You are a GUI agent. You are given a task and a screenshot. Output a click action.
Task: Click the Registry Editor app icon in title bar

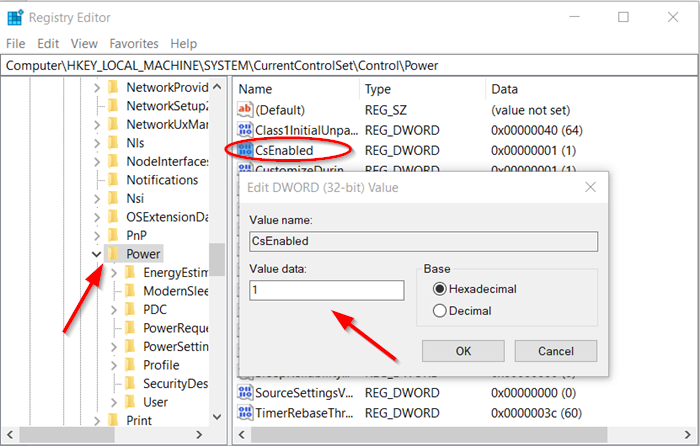pyautogui.click(x=15, y=17)
